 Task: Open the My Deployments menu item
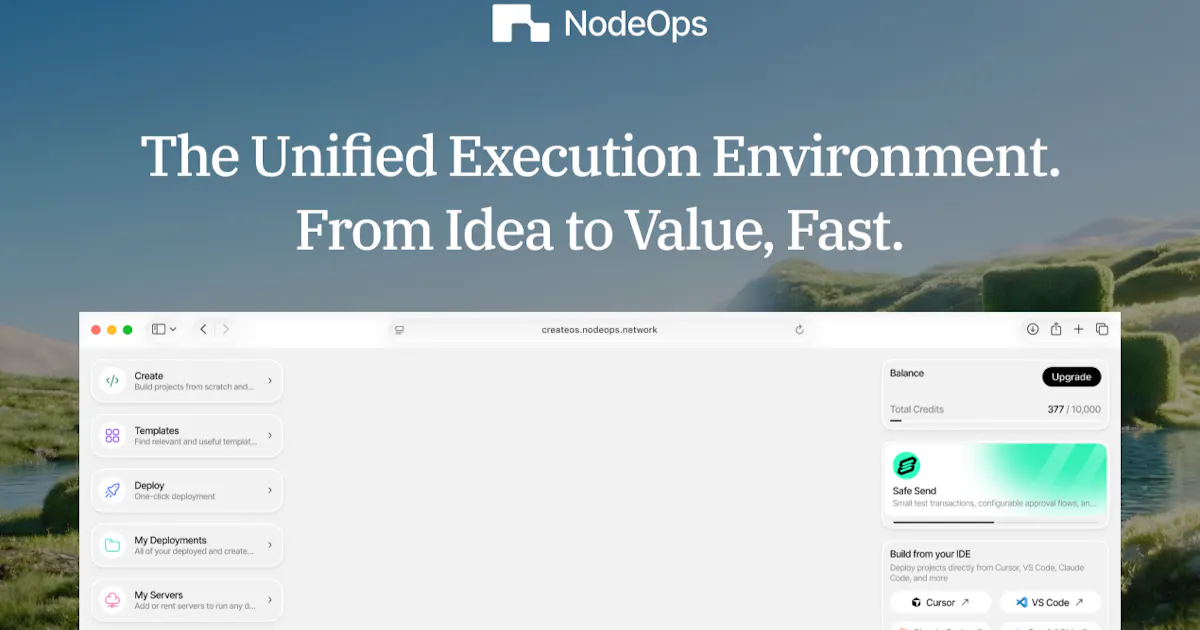187,545
